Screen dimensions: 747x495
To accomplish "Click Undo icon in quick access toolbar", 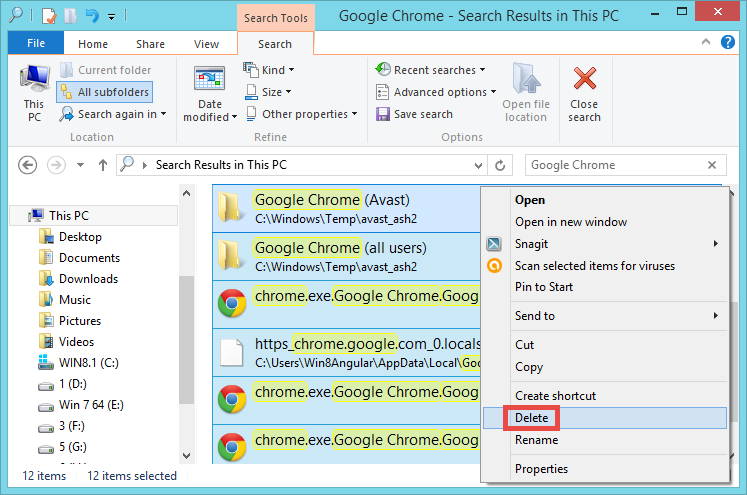I will (x=92, y=16).
